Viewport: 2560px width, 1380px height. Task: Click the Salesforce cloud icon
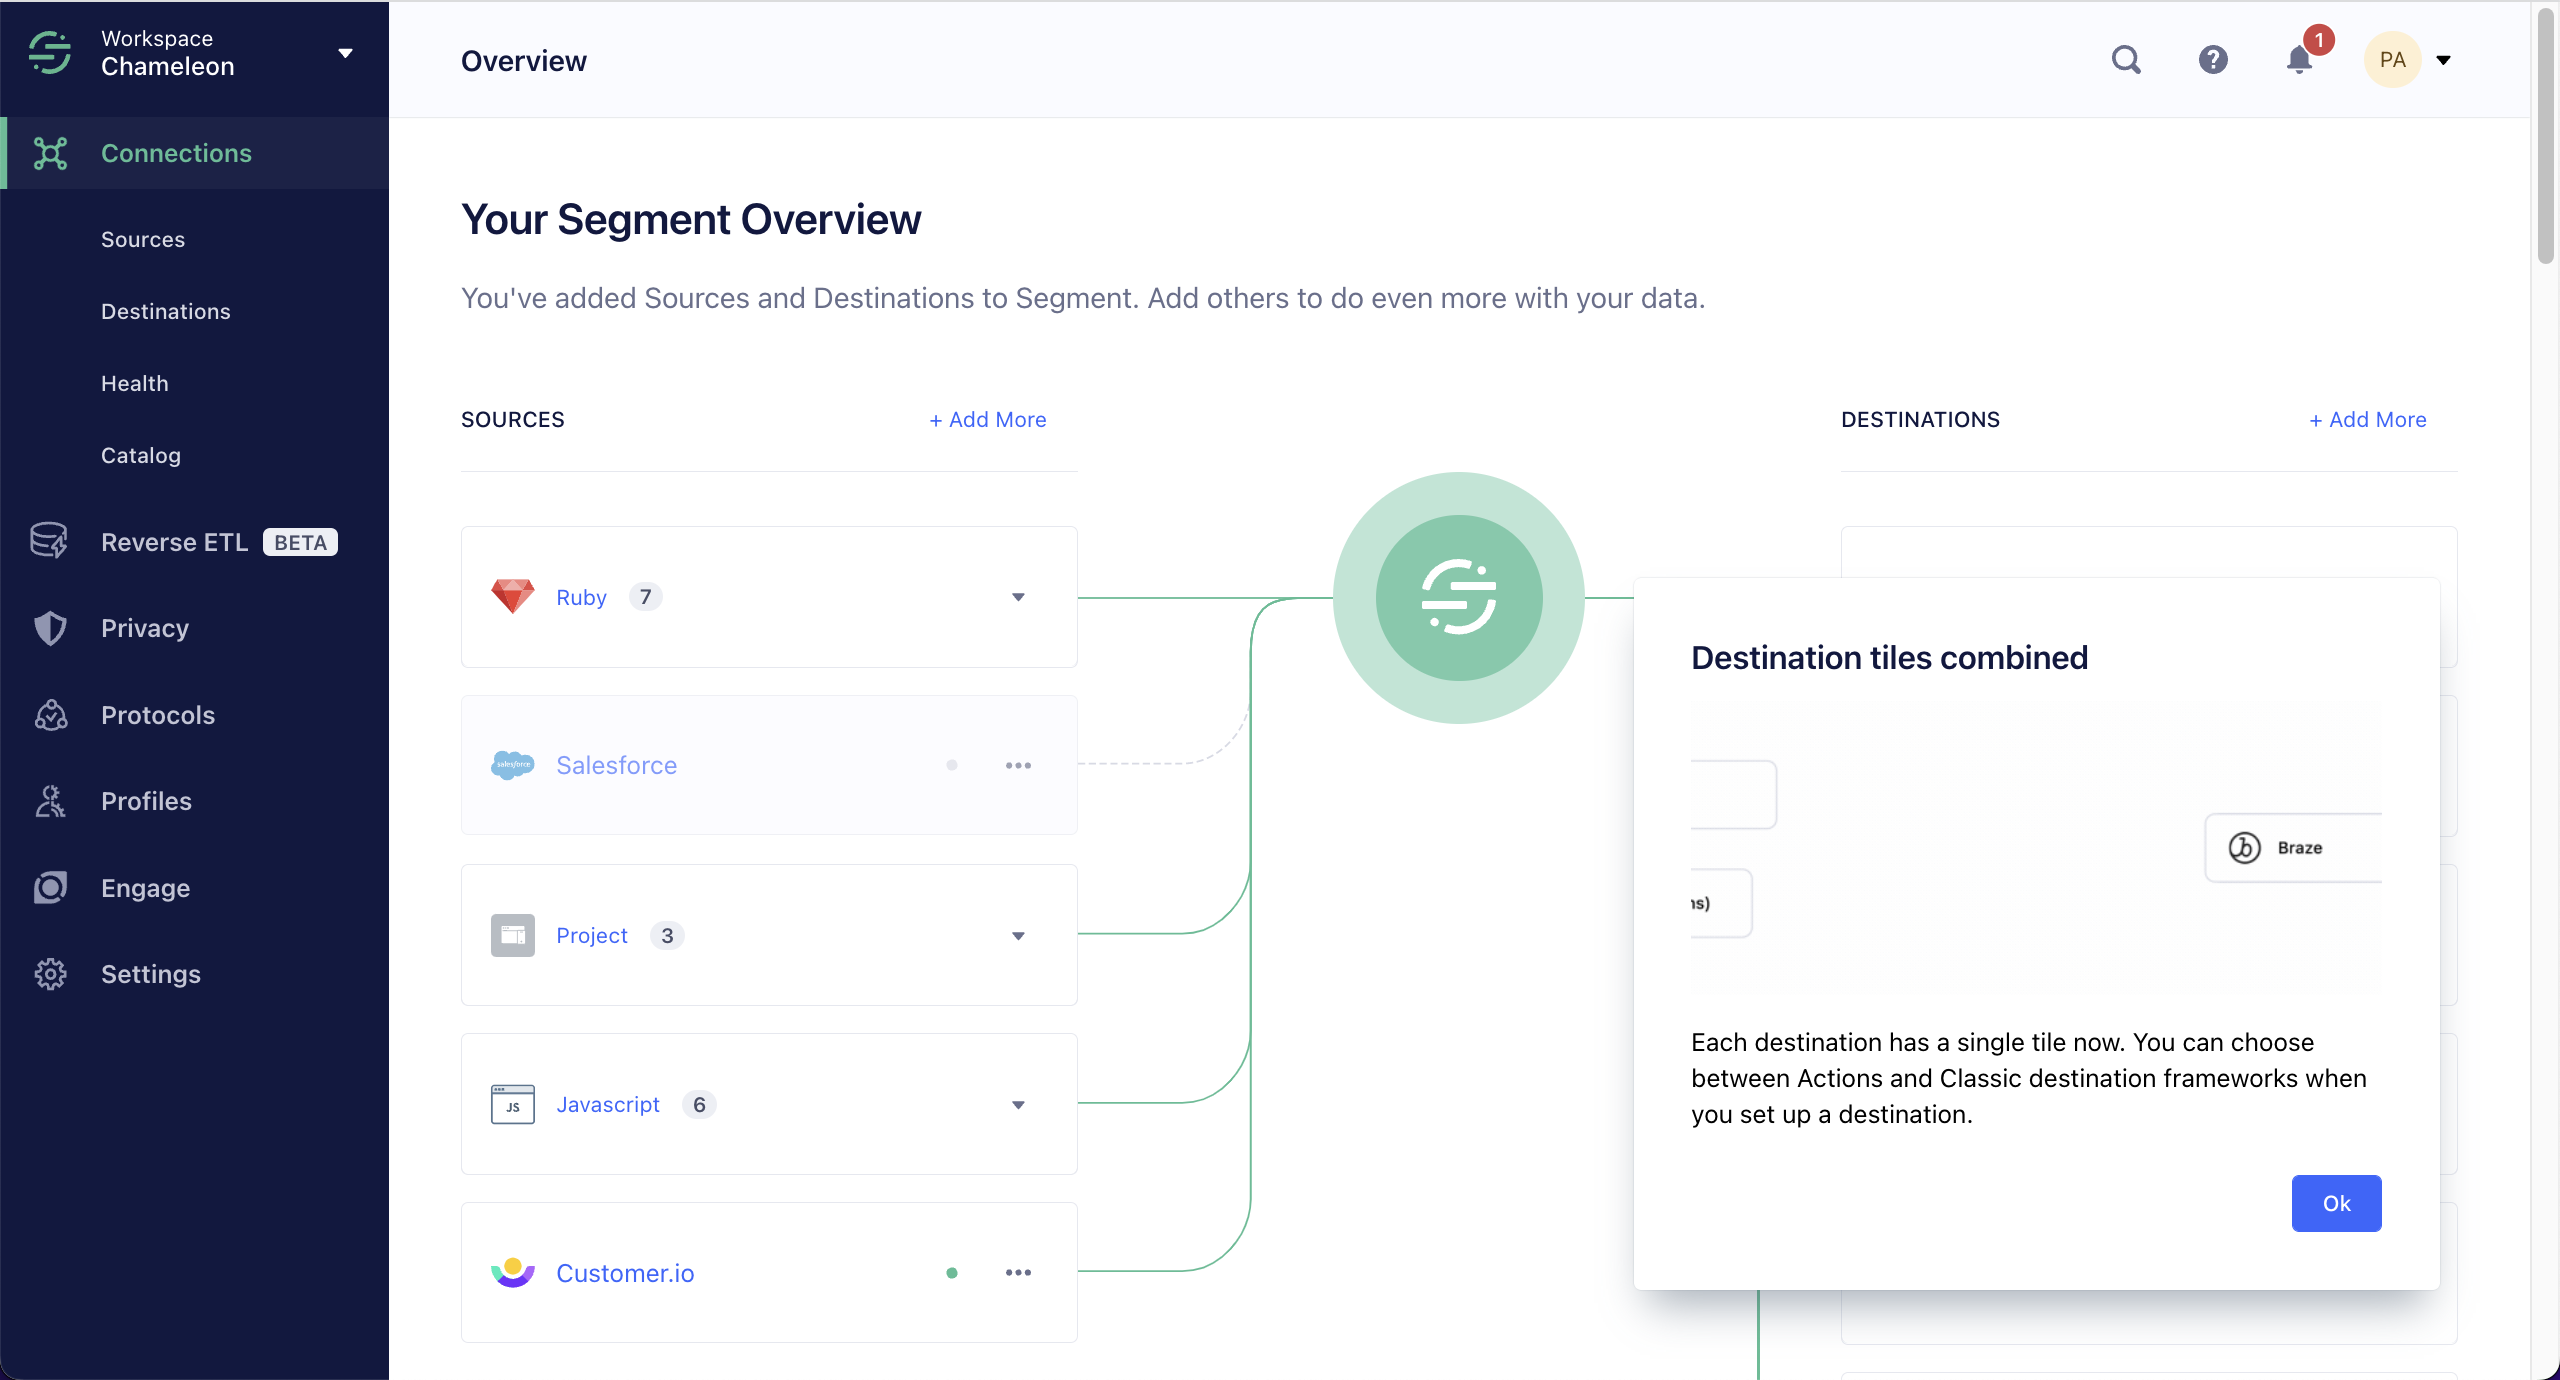pos(513,765)
